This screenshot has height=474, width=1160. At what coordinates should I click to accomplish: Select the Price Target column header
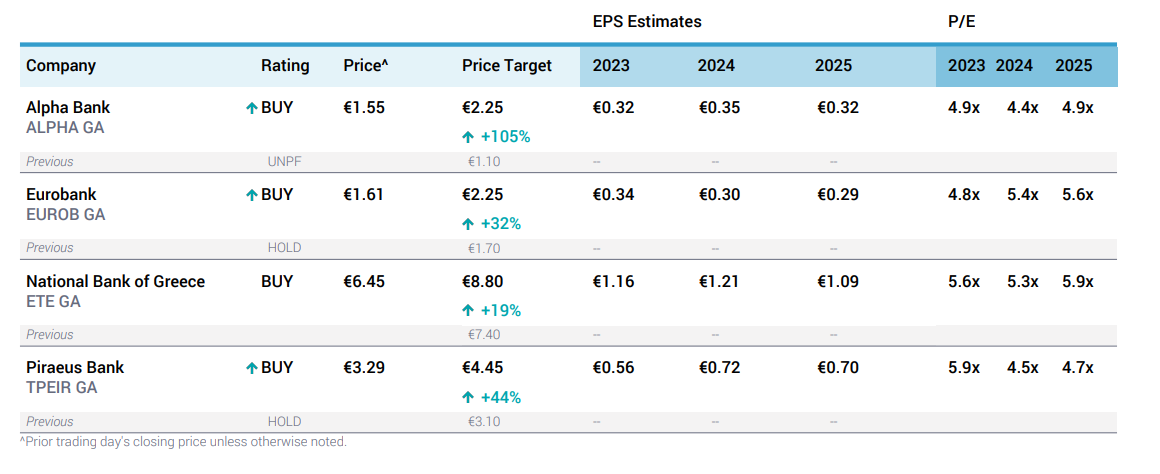[507, 66]
